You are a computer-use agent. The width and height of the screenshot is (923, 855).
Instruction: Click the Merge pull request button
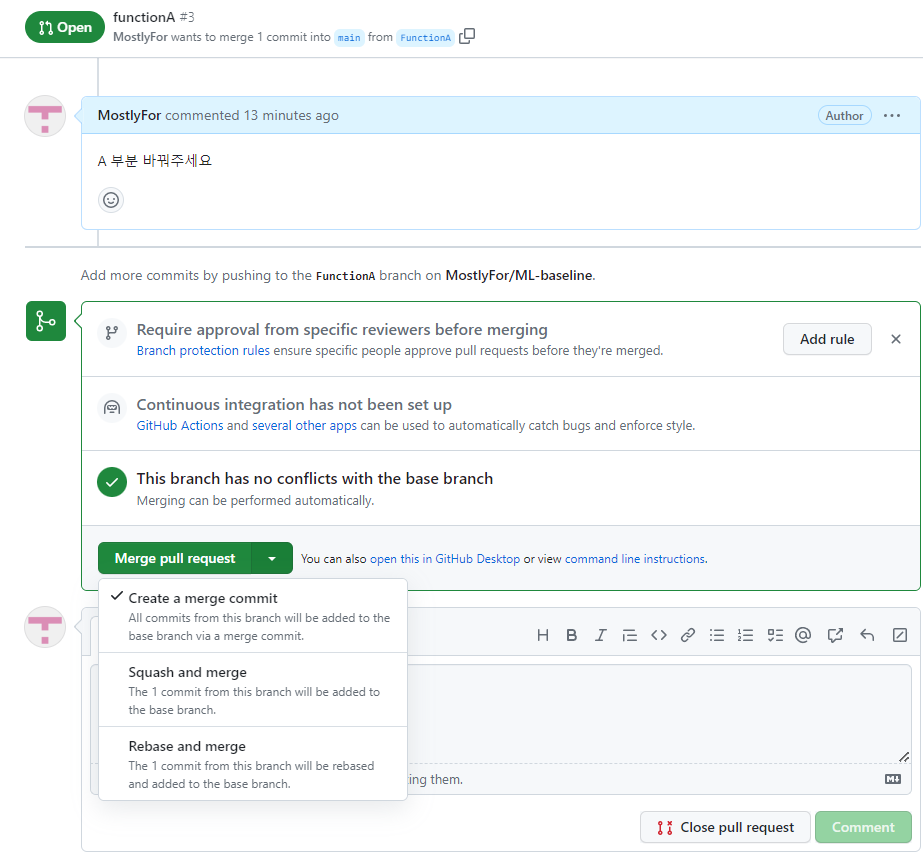pyautogui.click(x=175, y=558)
